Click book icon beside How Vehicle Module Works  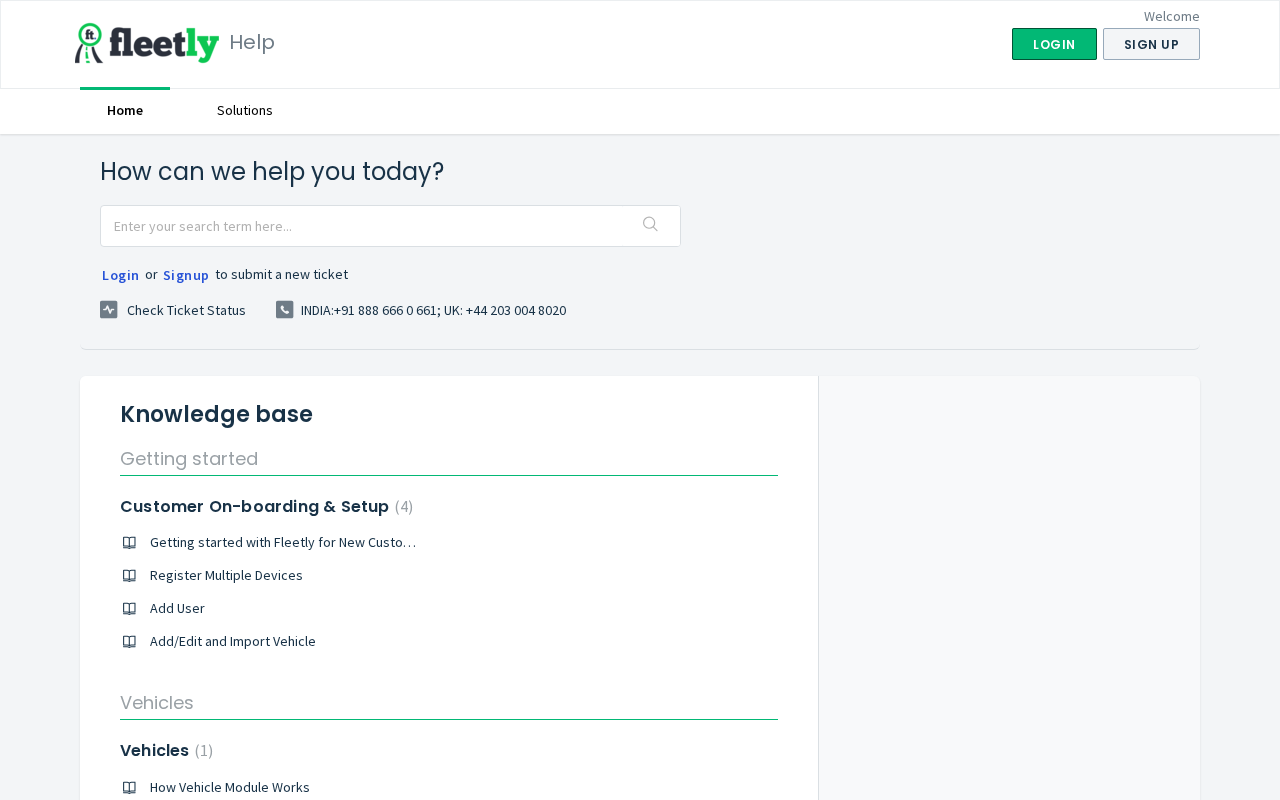point(129,788)
